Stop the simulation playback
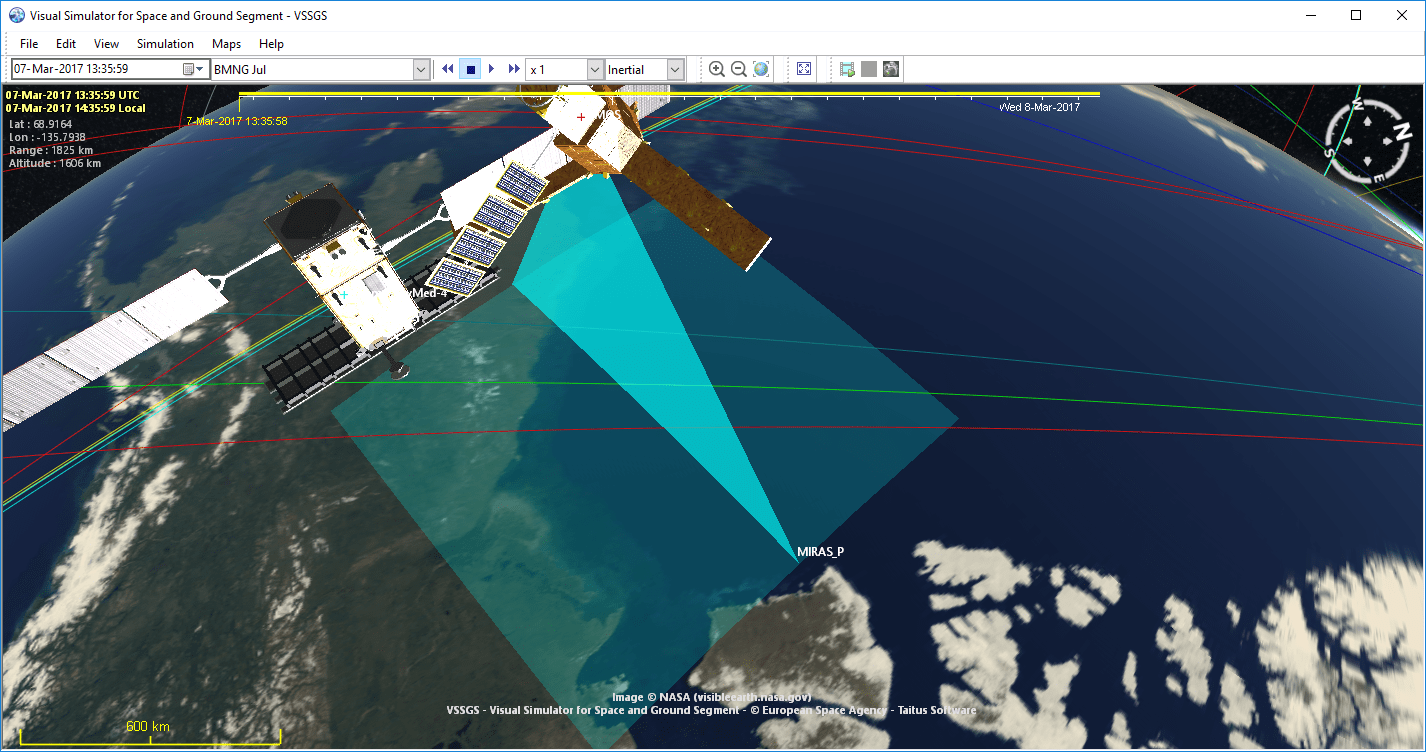The width and height of the screenshot is (1426, 752). 470,69
